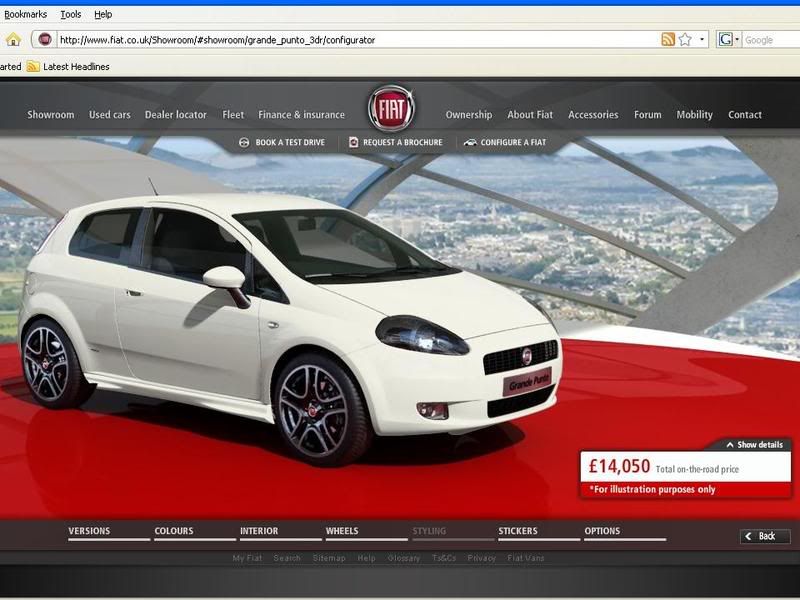Open the Used cars page
800x600 pixels.
point(110,115)
